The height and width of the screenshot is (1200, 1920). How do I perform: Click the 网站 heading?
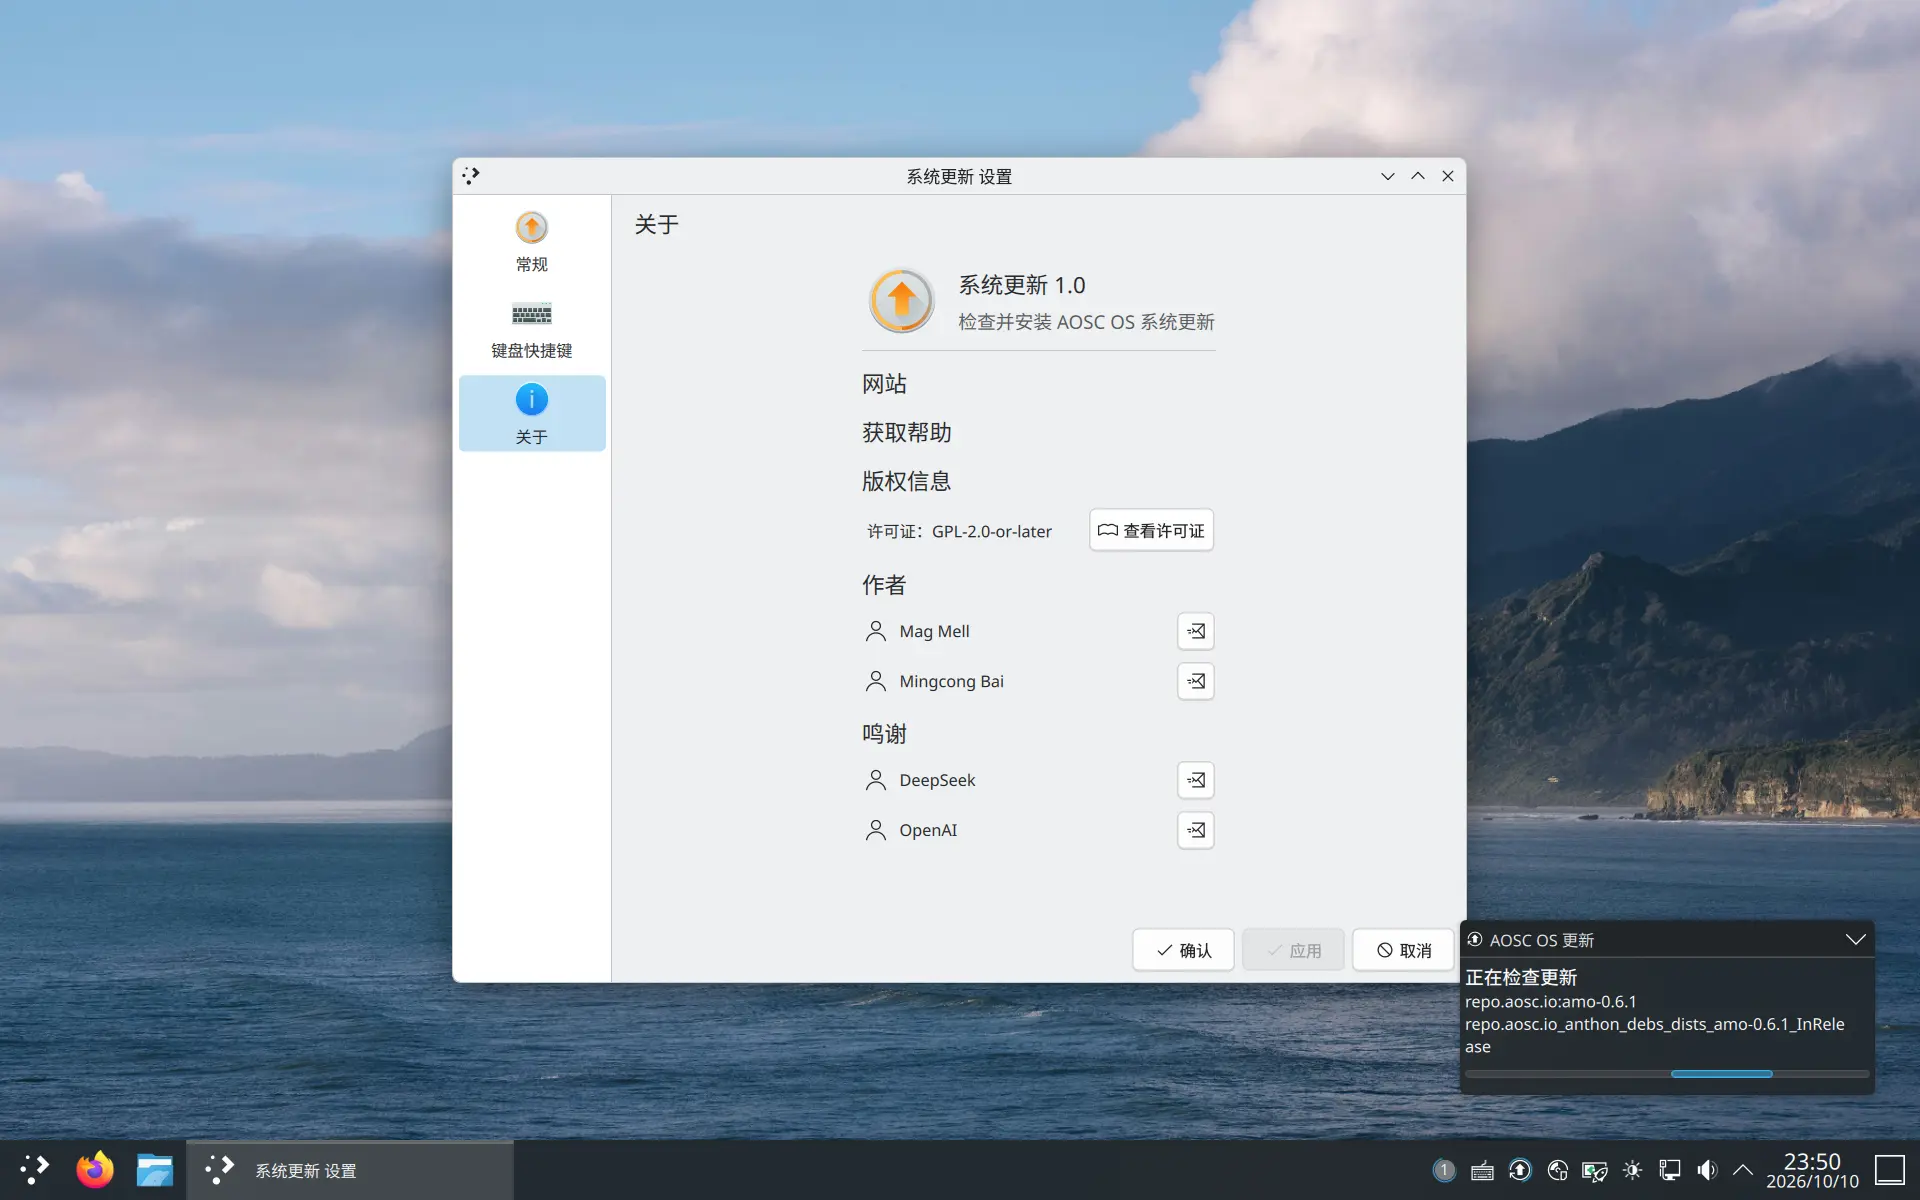click(x=884, y=384)
